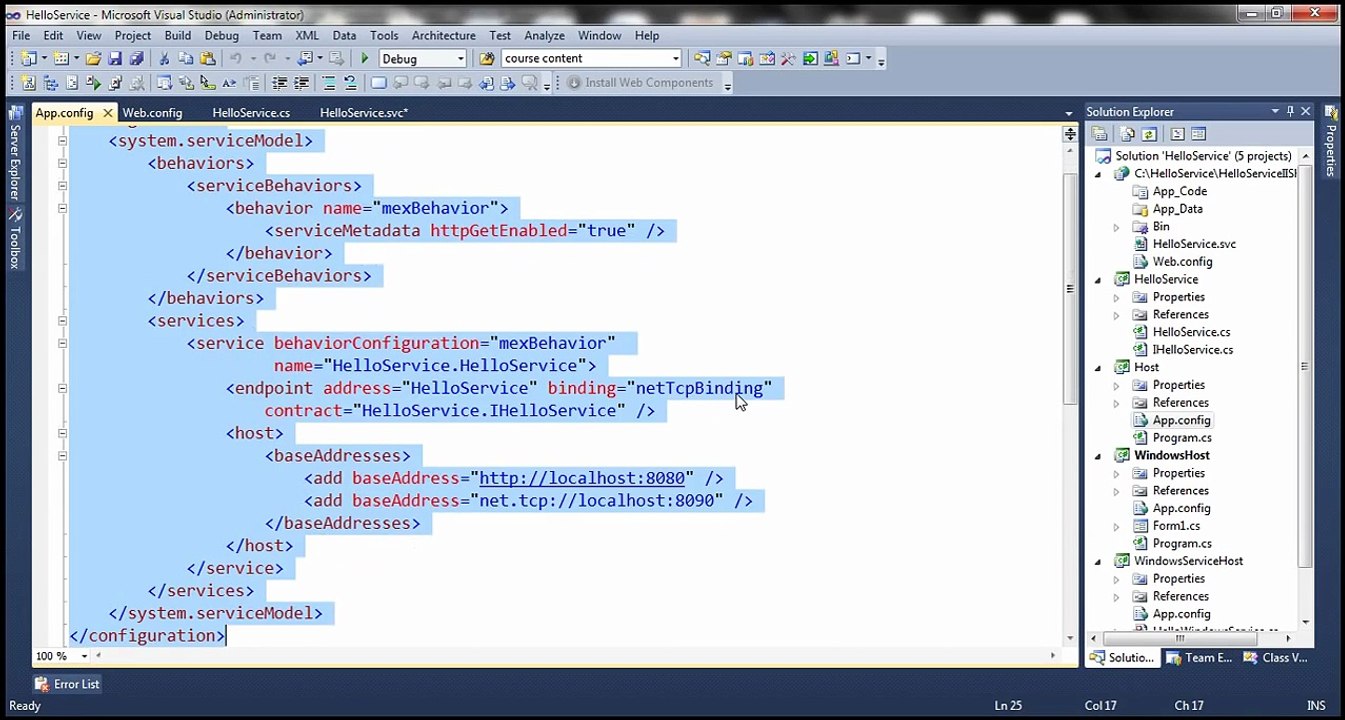The width and height of the screenshot is (1345, 720).
Task: Open the course content find combo box
Action: point(592,59)
